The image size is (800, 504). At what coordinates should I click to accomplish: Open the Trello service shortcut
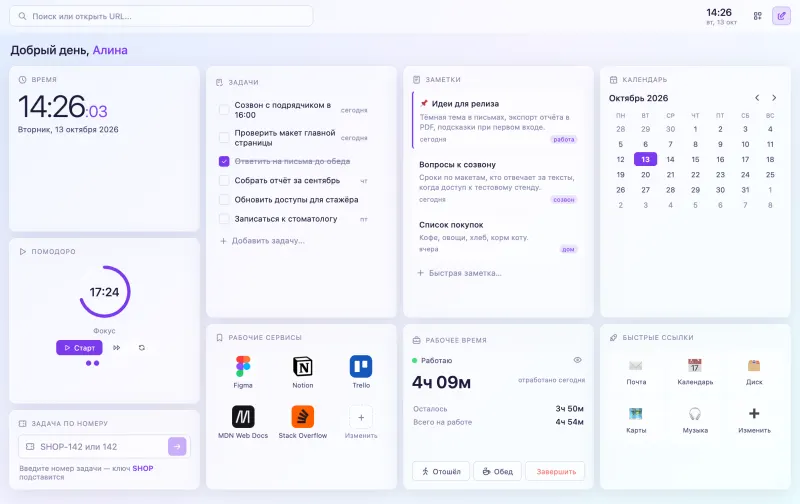361,372
